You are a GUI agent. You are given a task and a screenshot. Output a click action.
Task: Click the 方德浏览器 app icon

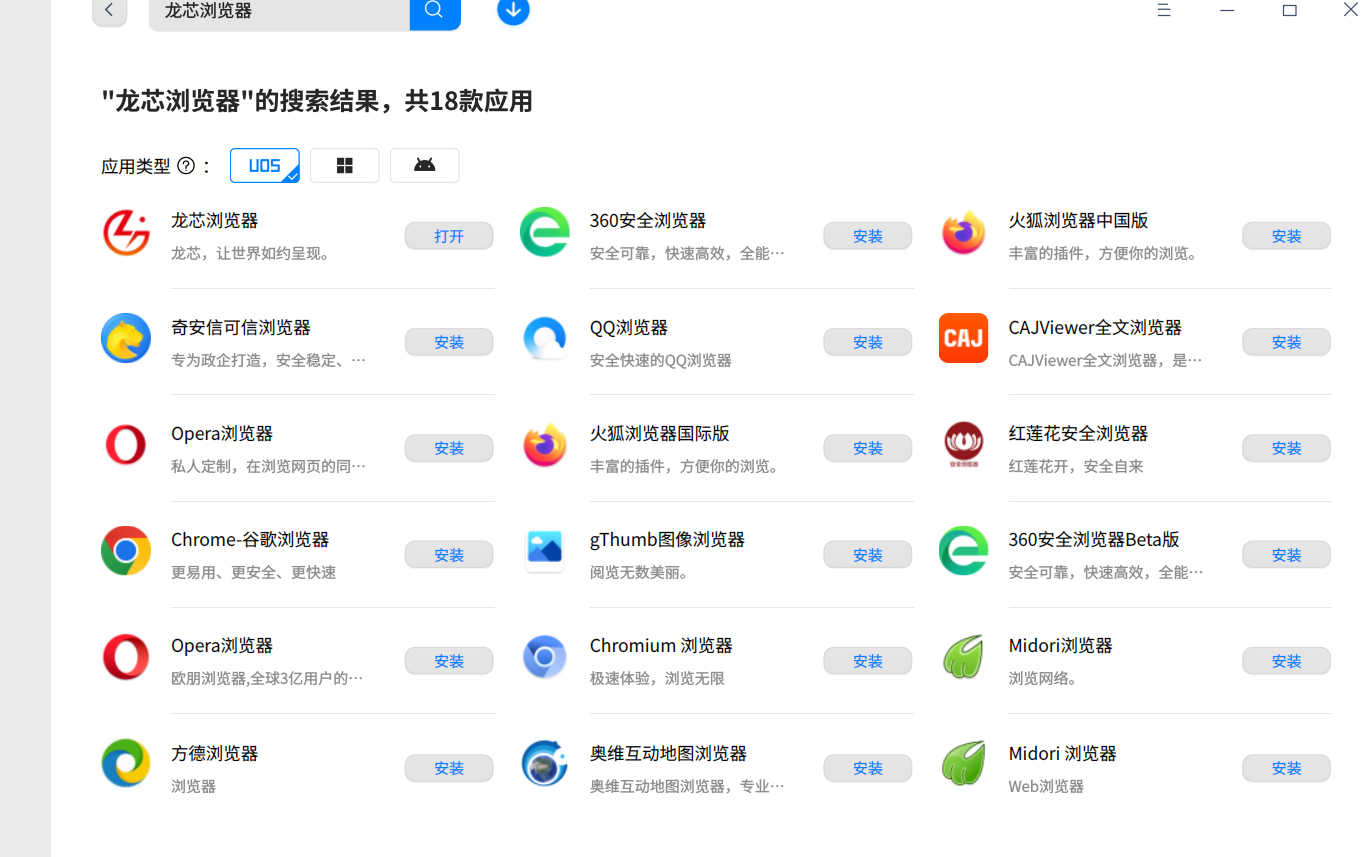pos(126,764)
